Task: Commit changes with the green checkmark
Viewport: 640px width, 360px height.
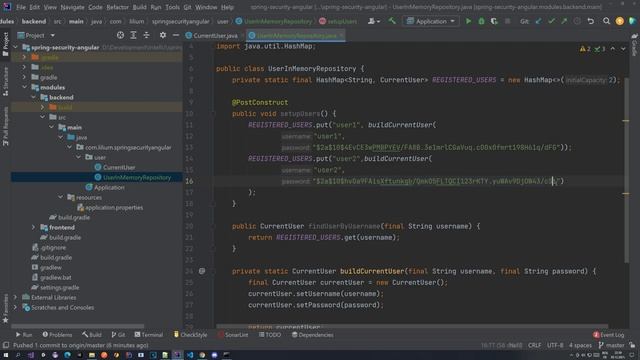Action: [x=551, y=21]
